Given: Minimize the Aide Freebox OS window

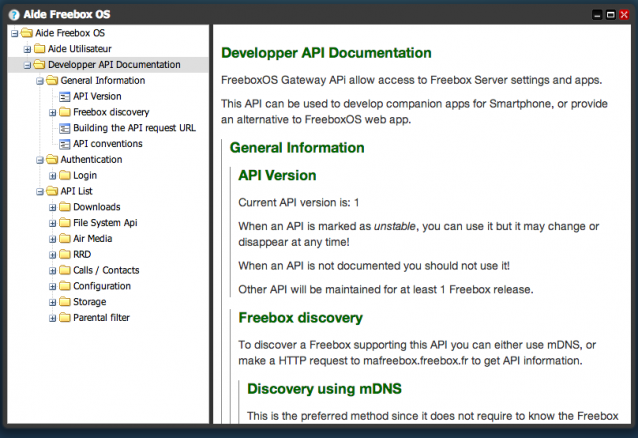Looking at the screenshot, I should pyautogui.click(x=597, y=15).
